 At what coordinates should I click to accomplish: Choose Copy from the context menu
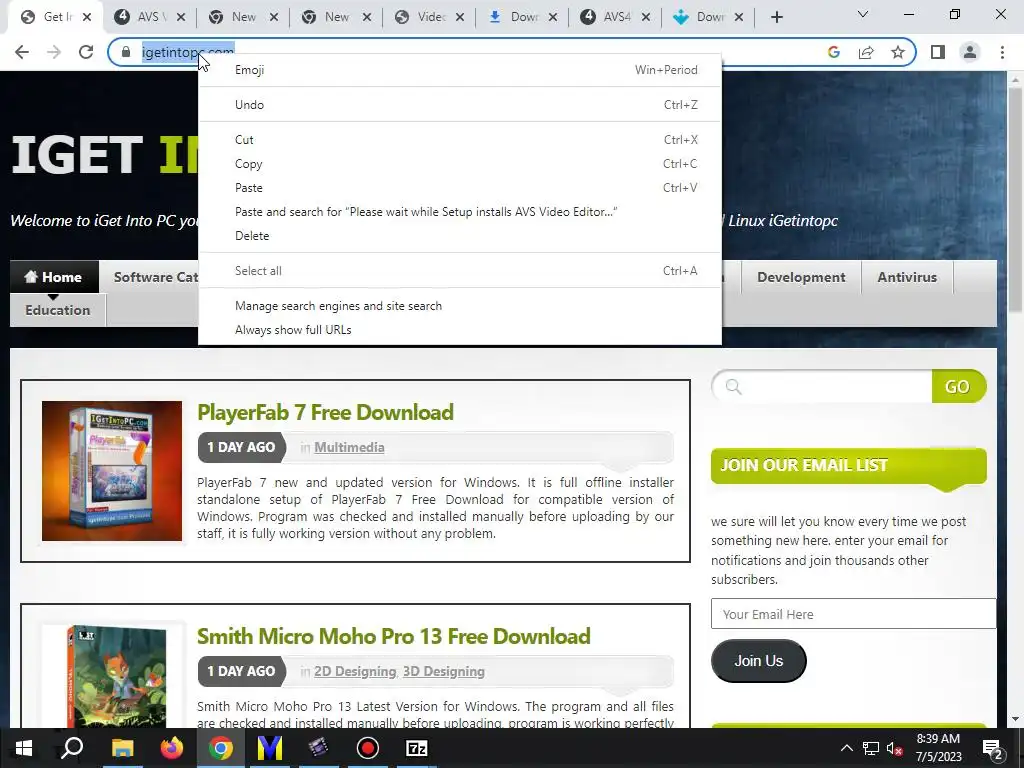460,164
